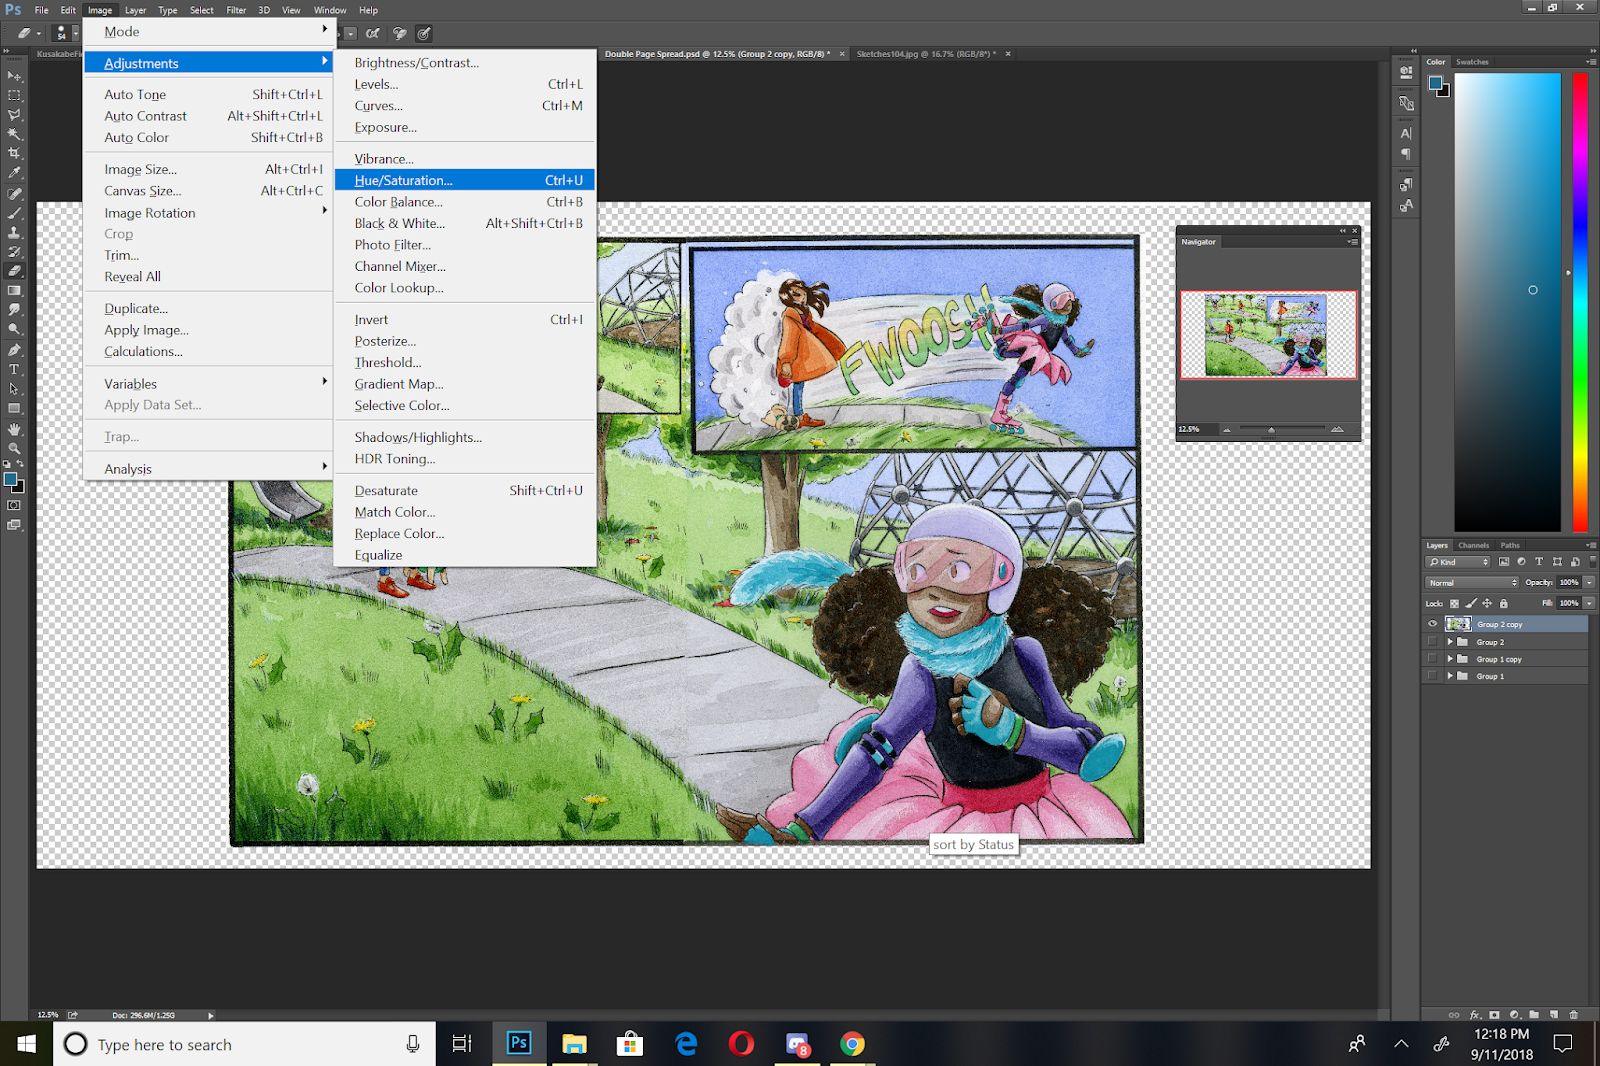Switch to the Channels tab
The image size is (1600, 1066).
1473,545
